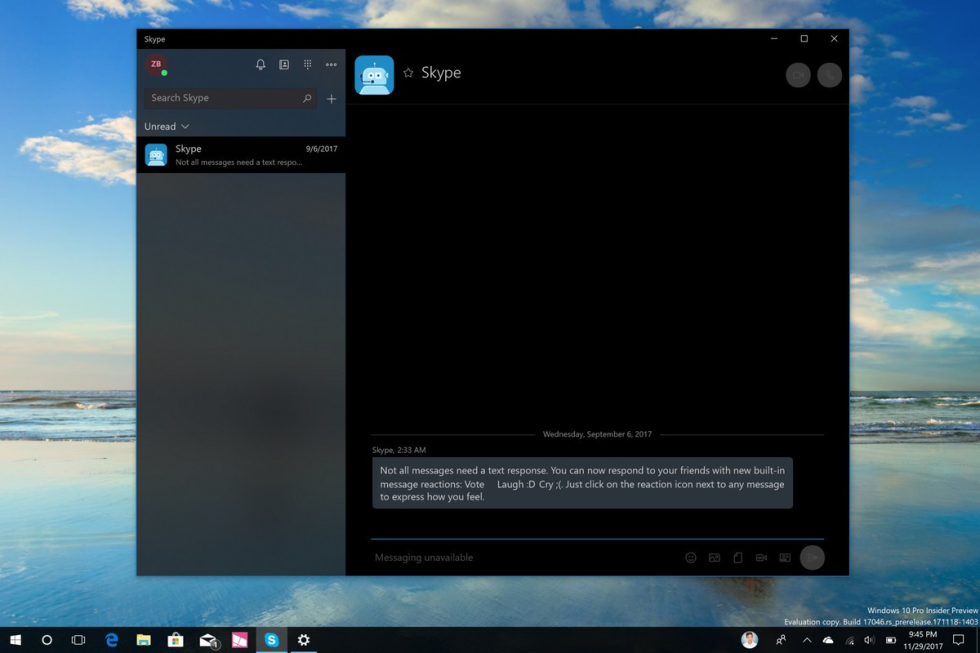980x653 pixels.
Task: Open the notifications bell in Skype
Action: tap(260, 65)
